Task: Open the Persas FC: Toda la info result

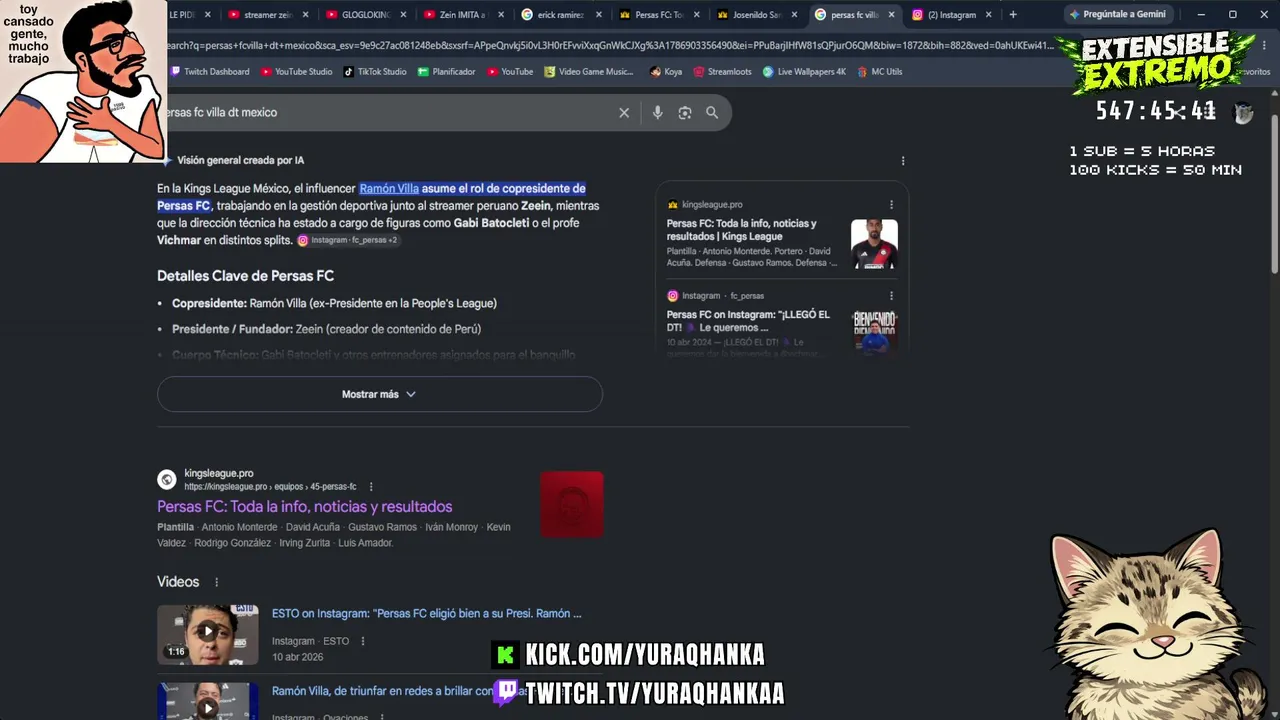Action: pos(305,507)
